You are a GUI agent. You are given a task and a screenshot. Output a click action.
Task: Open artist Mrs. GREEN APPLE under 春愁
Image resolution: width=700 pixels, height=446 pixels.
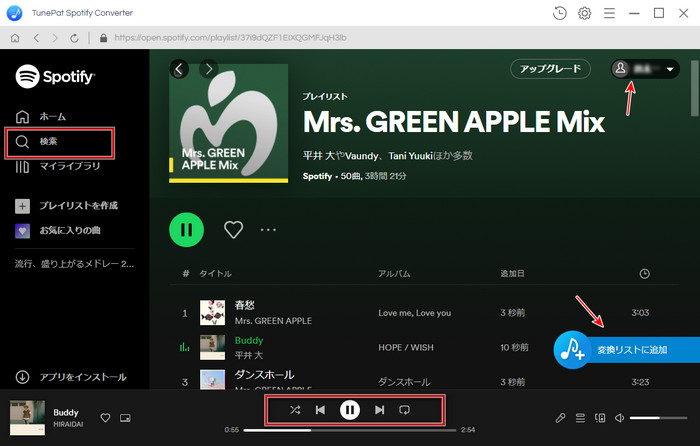[x=273, y=321]
